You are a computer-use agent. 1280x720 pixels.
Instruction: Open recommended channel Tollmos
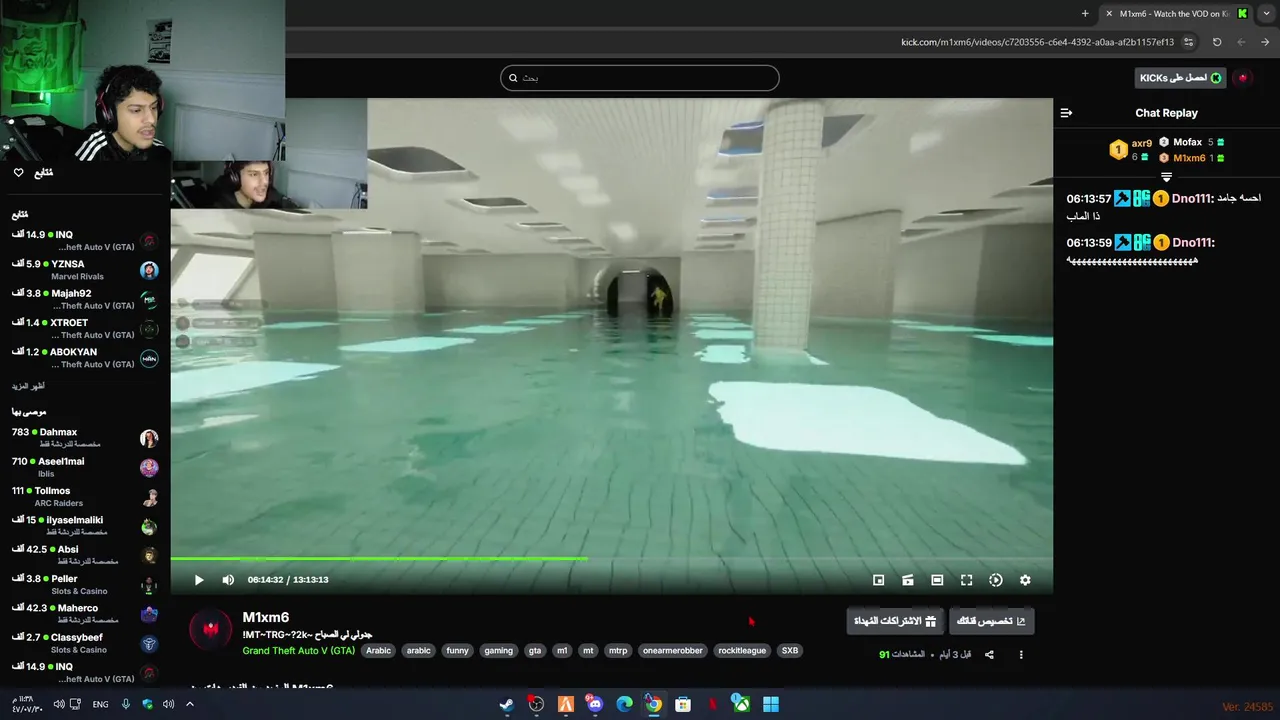coord(85,497)
